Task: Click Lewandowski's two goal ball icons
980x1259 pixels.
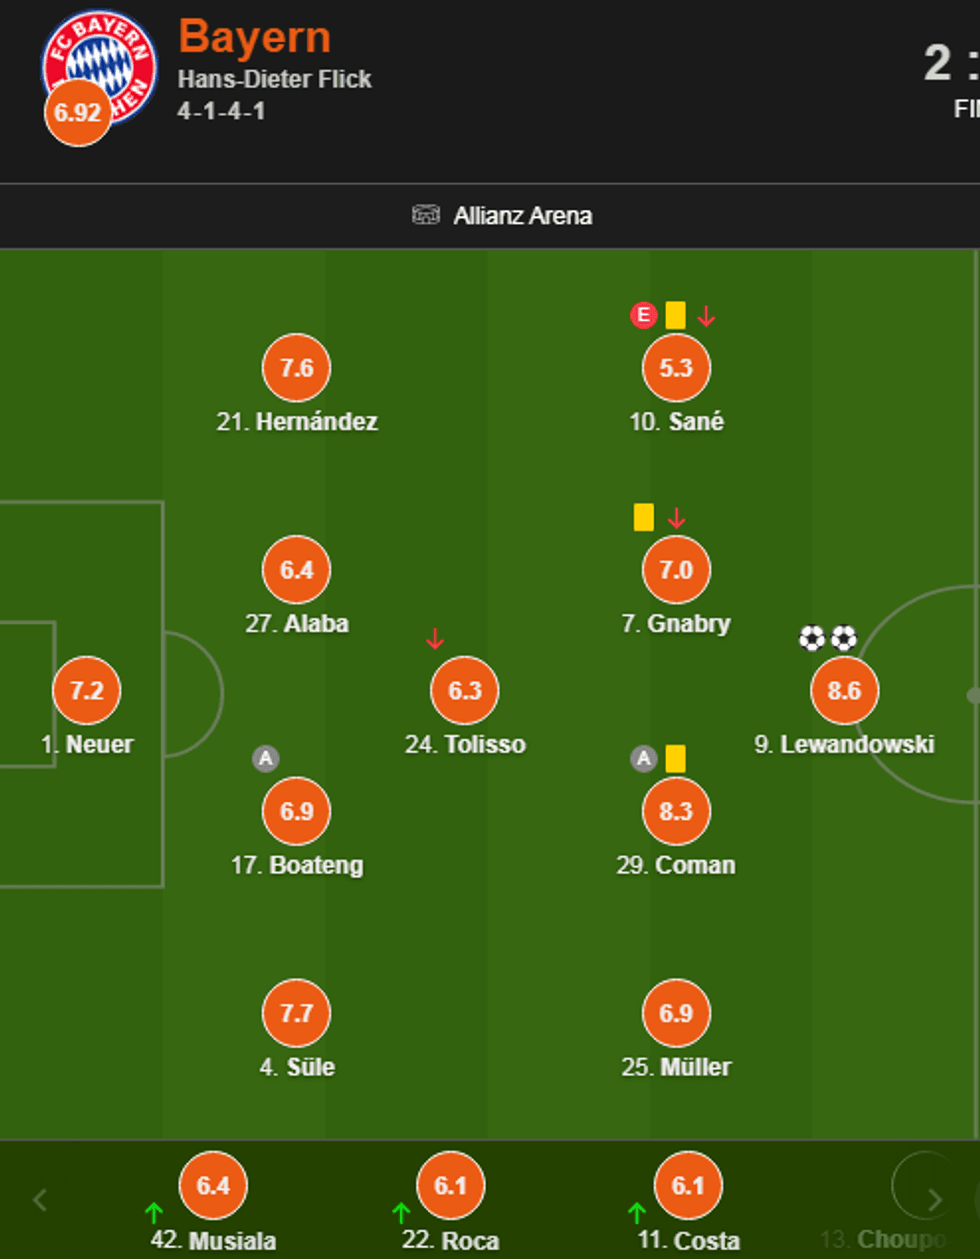Action: [x=828, y=638]
